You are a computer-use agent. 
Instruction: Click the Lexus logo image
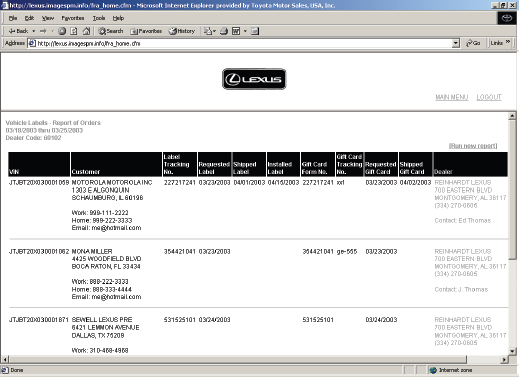tap(254, 79)
